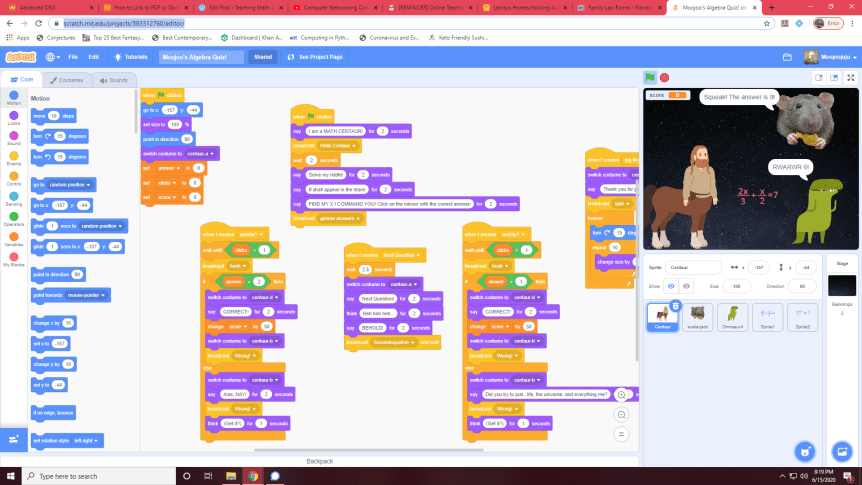
Task: Click the See Project Page button
Action: tap(315, 57)
